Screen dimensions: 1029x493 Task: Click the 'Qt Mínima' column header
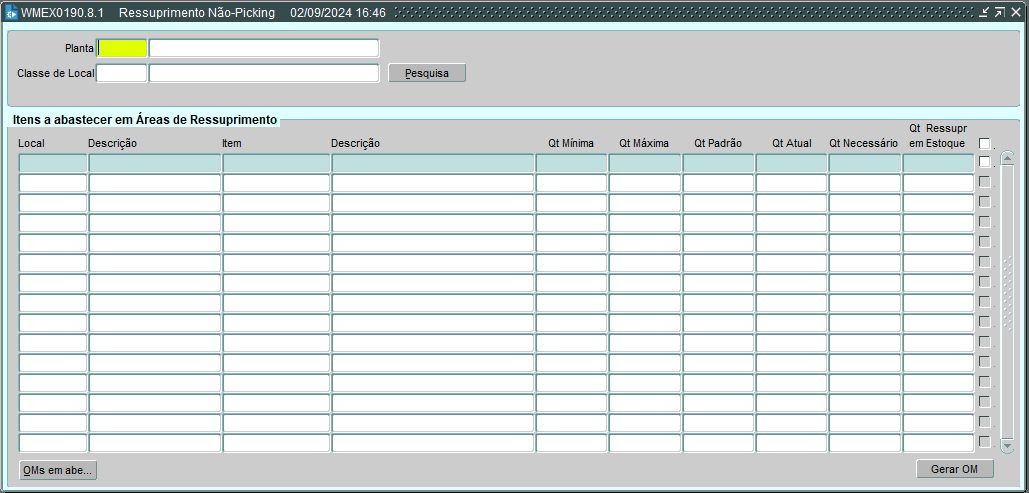(571, 143)
